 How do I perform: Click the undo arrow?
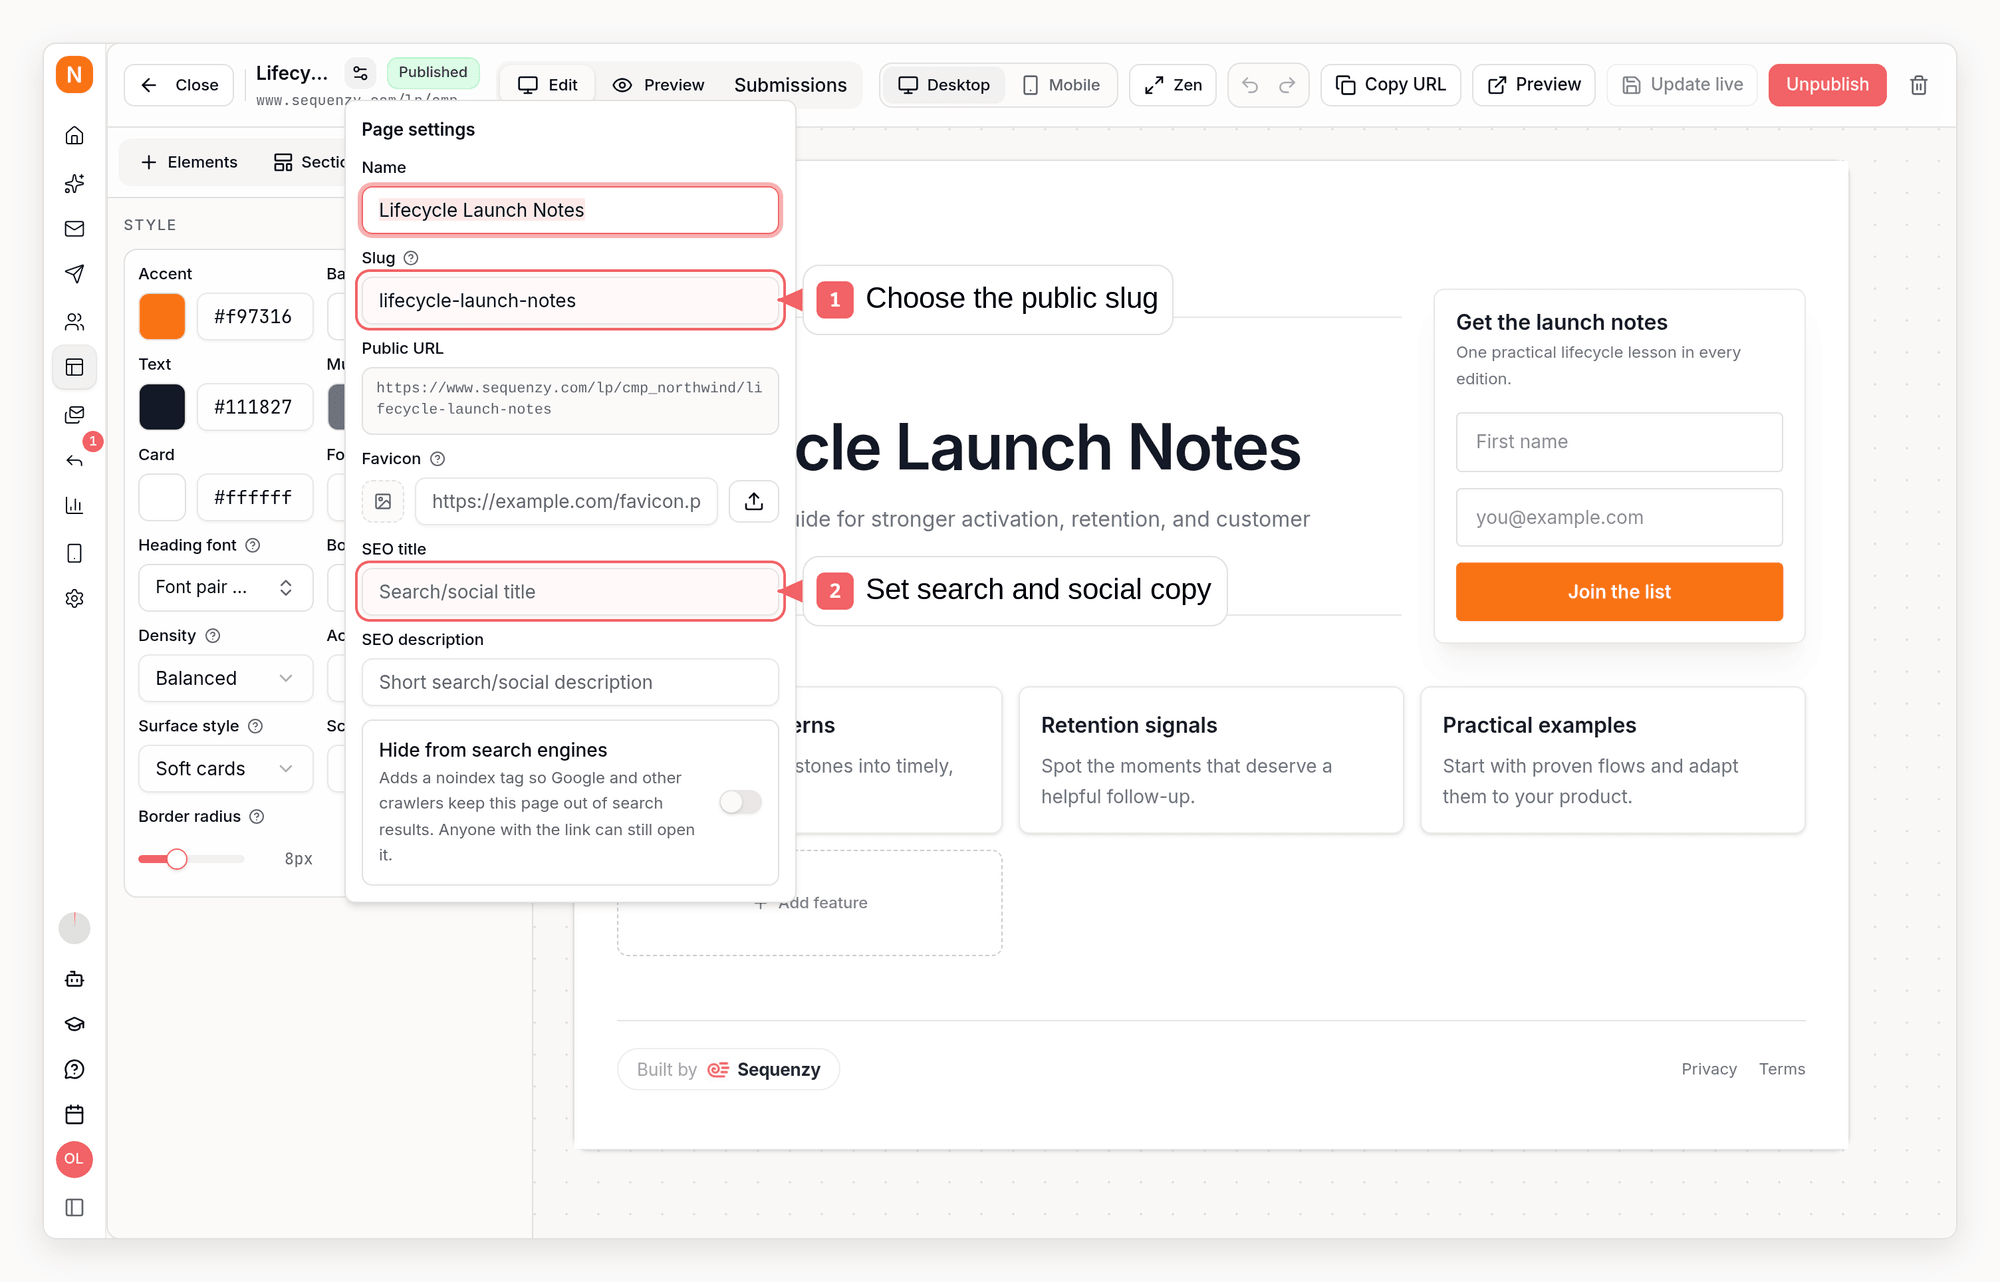pos(1250,85)
